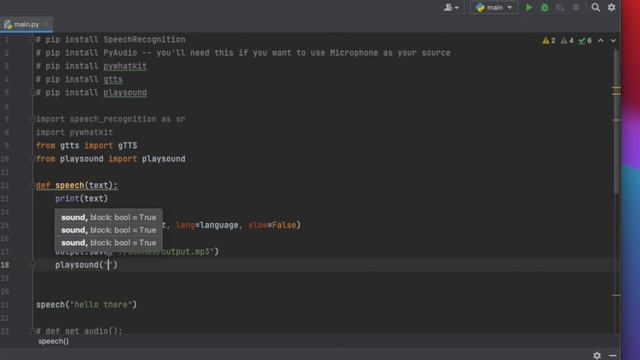Open tool window settings gear at bottom right
This screenshot has width=640, height=360.
coord(597,356)
